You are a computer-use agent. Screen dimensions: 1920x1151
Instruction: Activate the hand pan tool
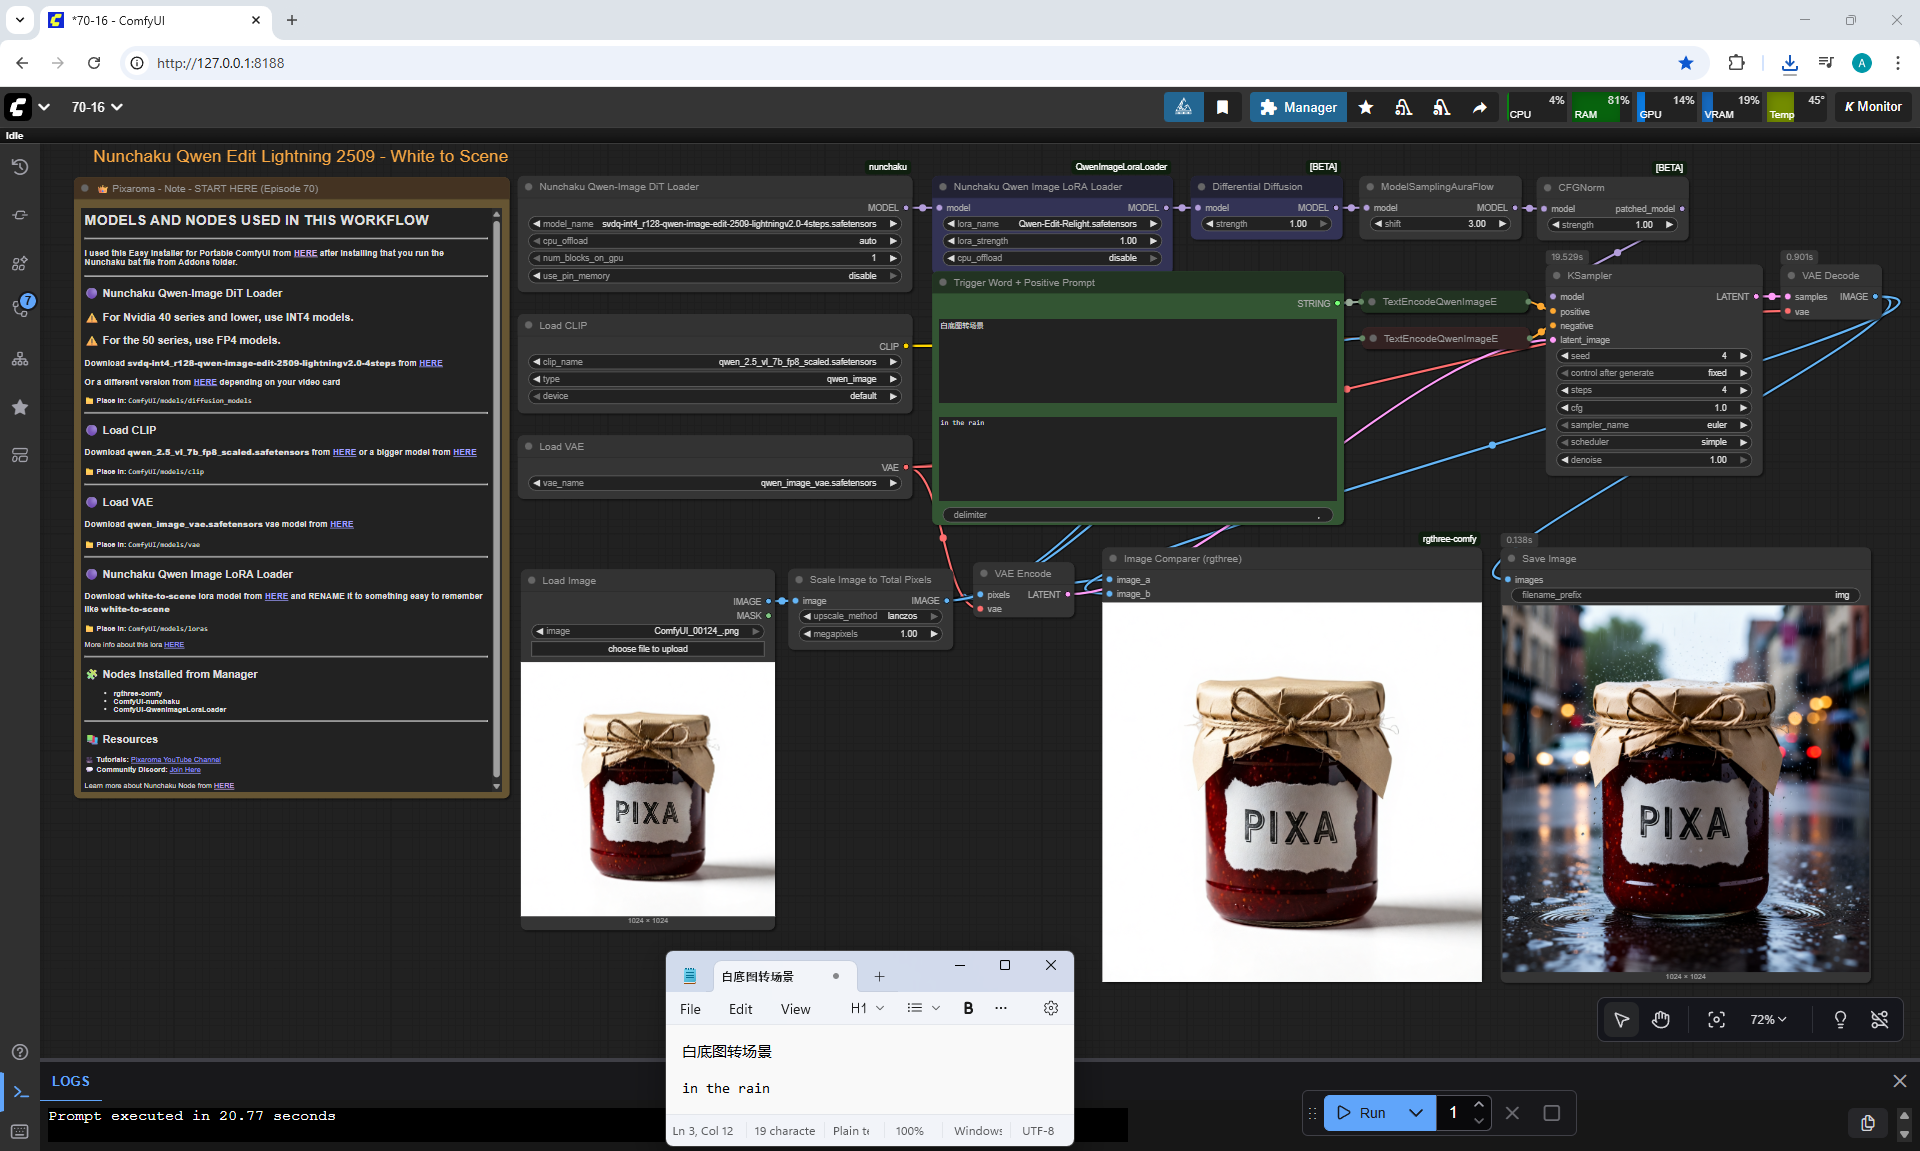point(1661,1019)
